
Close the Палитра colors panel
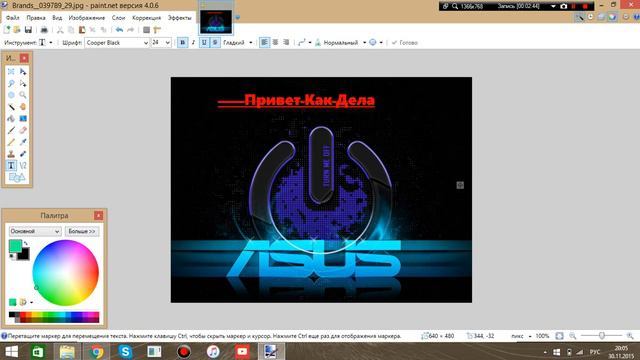pyautogui.click(x=98, y=216)
